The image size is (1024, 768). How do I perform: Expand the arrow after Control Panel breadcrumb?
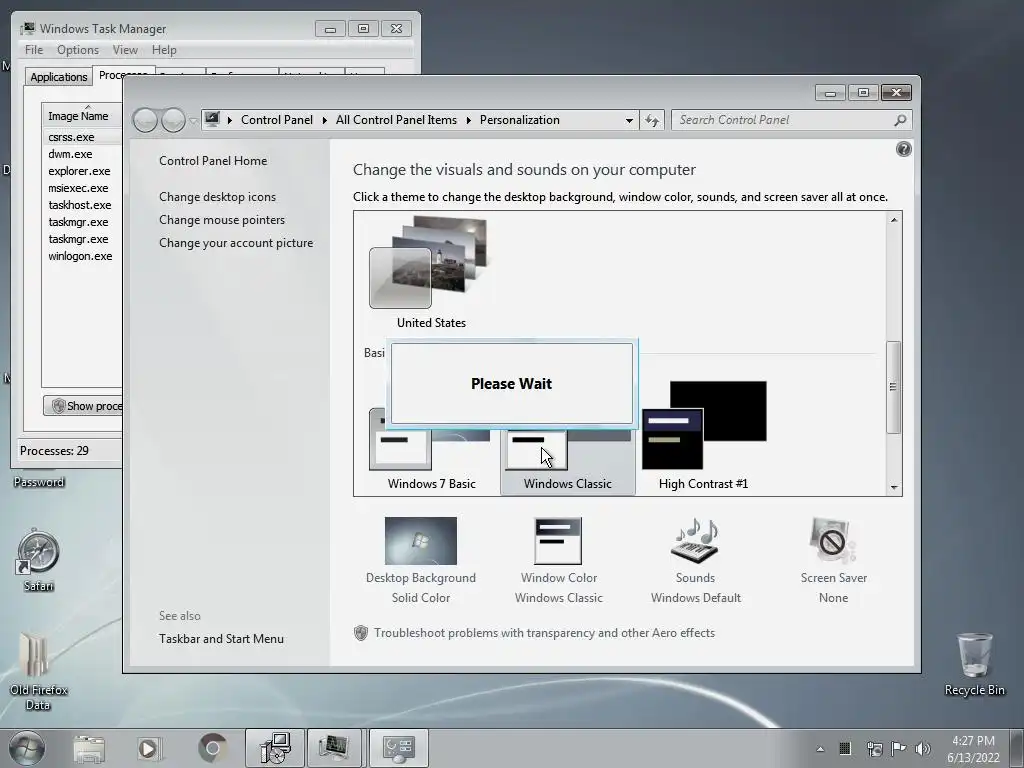coord(325,120)
